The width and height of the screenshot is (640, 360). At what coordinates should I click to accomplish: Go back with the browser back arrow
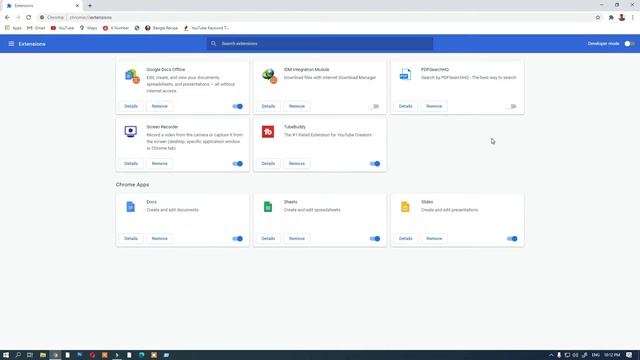(x=7, y=18)
